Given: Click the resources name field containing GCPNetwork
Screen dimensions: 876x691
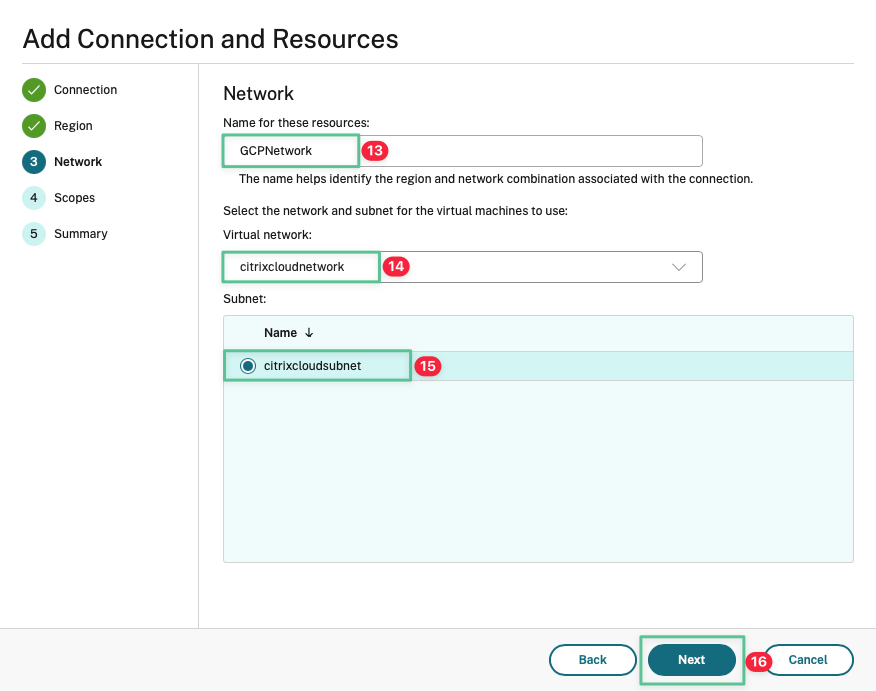Looking at the screenshot, I should pyautogui.click(x=462, y=151).
